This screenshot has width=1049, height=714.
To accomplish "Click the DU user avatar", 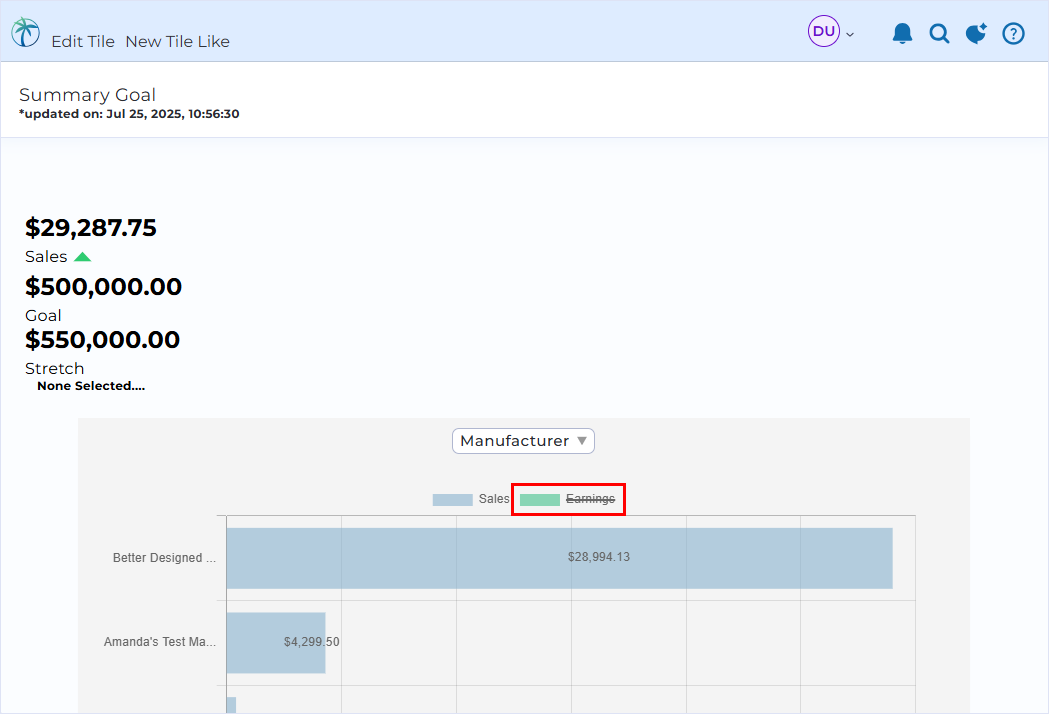I will coord(824,31).
